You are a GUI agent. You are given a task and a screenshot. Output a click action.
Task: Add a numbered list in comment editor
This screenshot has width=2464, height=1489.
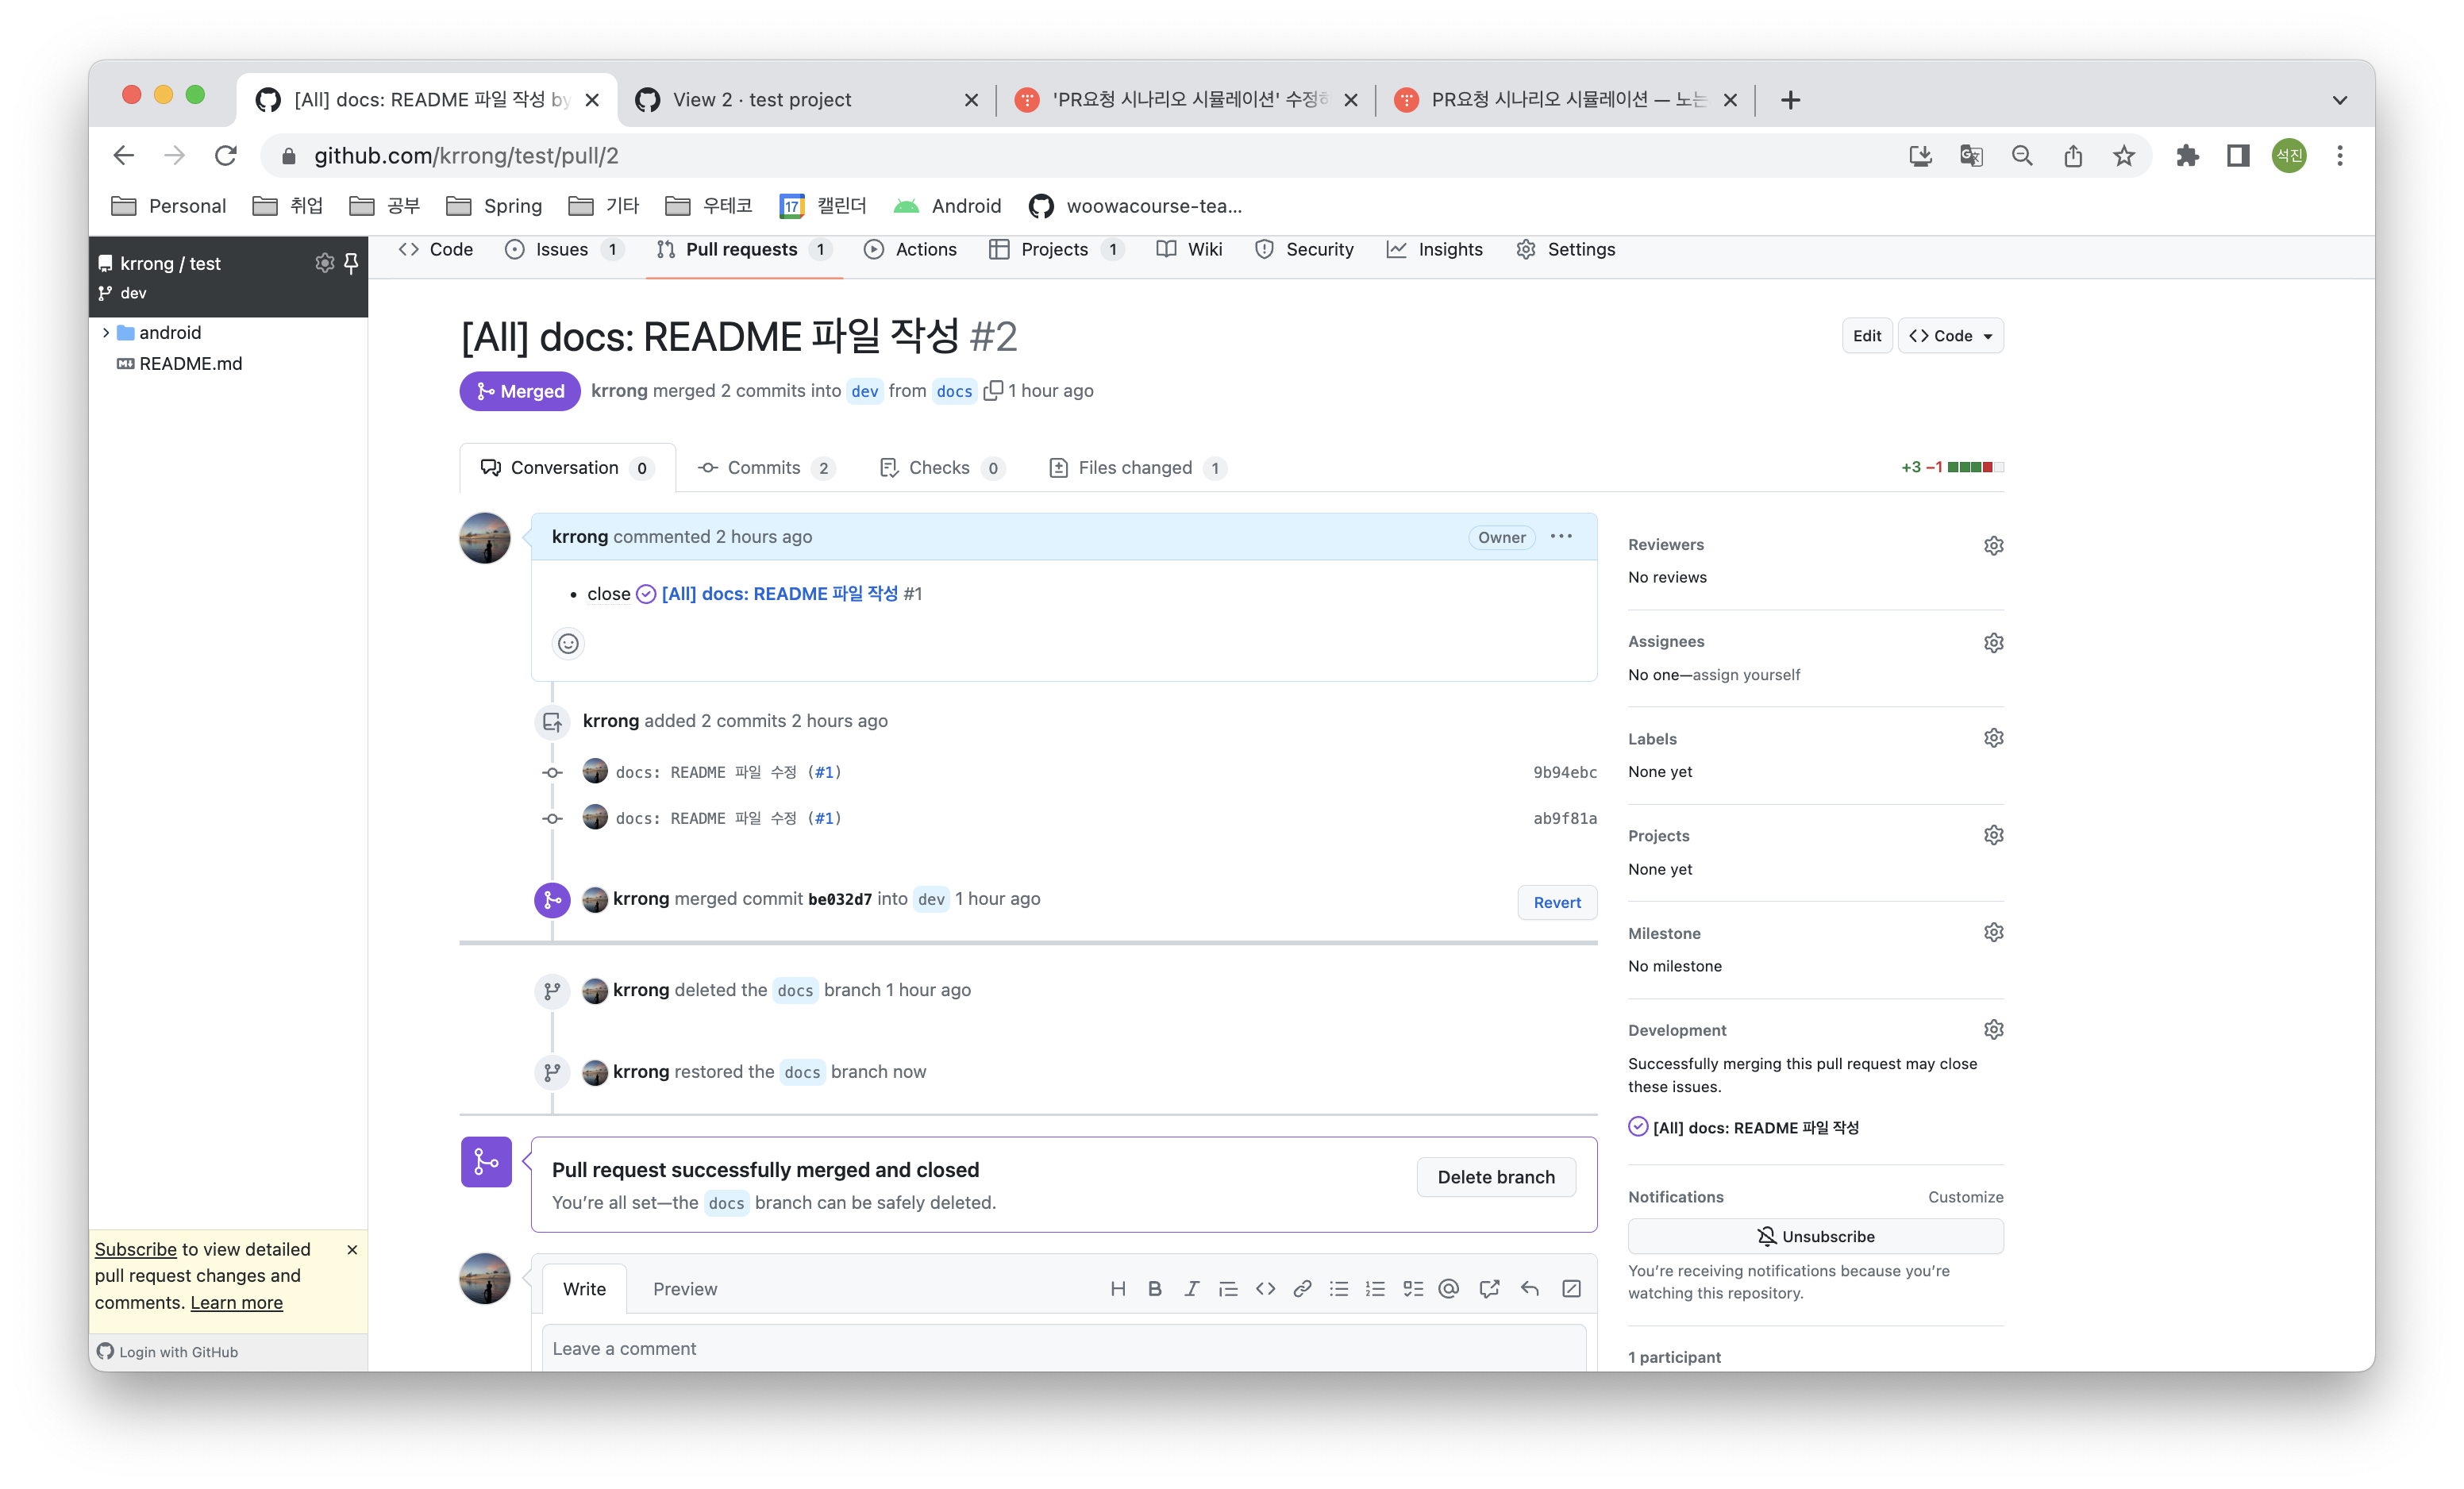(x=1375, y=1289)
